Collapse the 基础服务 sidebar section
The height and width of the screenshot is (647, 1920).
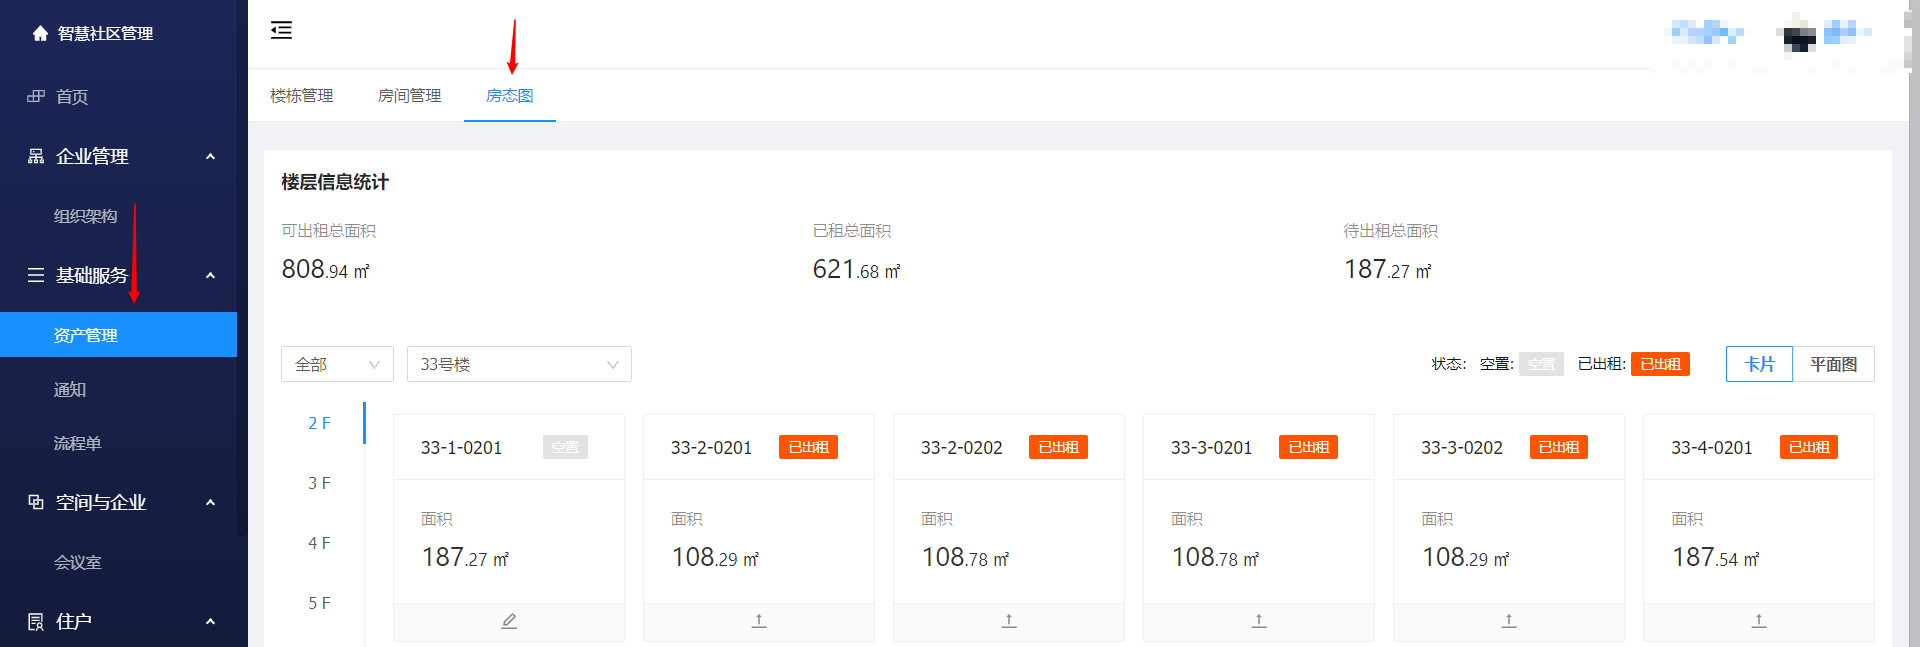[210, 276]
